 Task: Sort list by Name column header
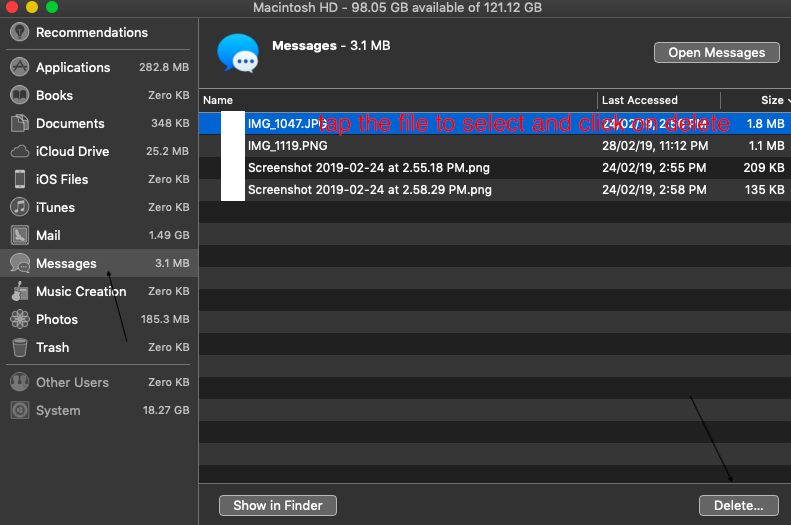pos(218,100)
